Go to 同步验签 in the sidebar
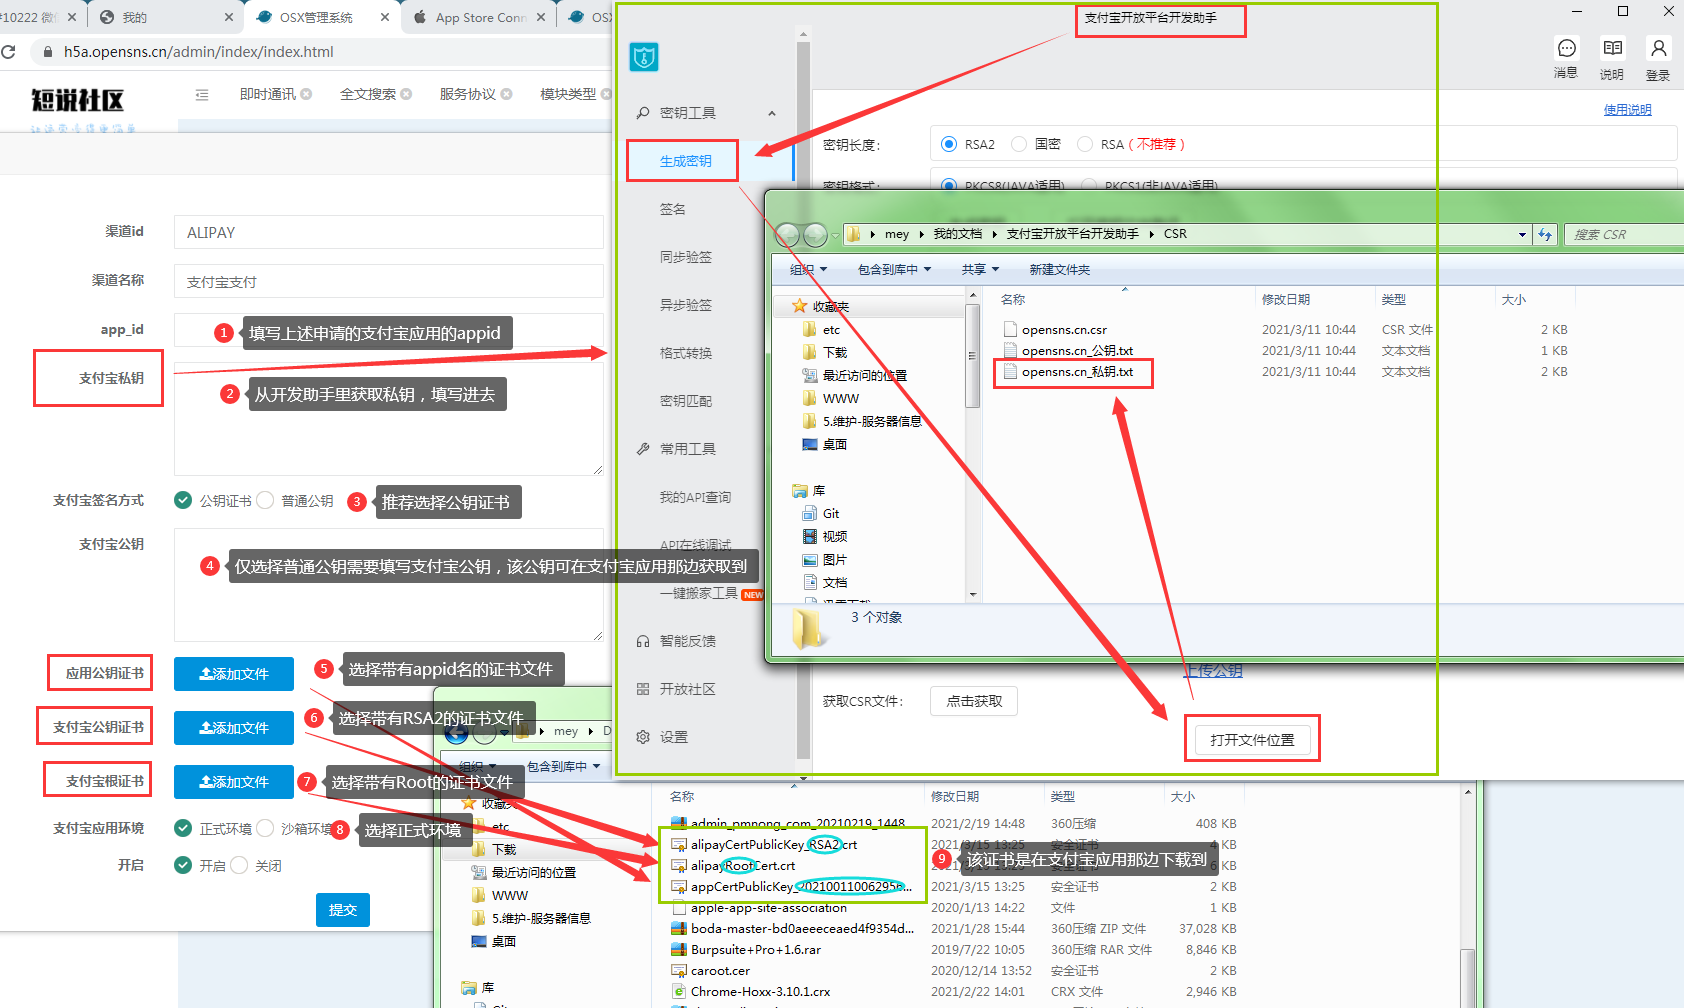This screenshot has width=1684, height=1008. click(686, 257)
